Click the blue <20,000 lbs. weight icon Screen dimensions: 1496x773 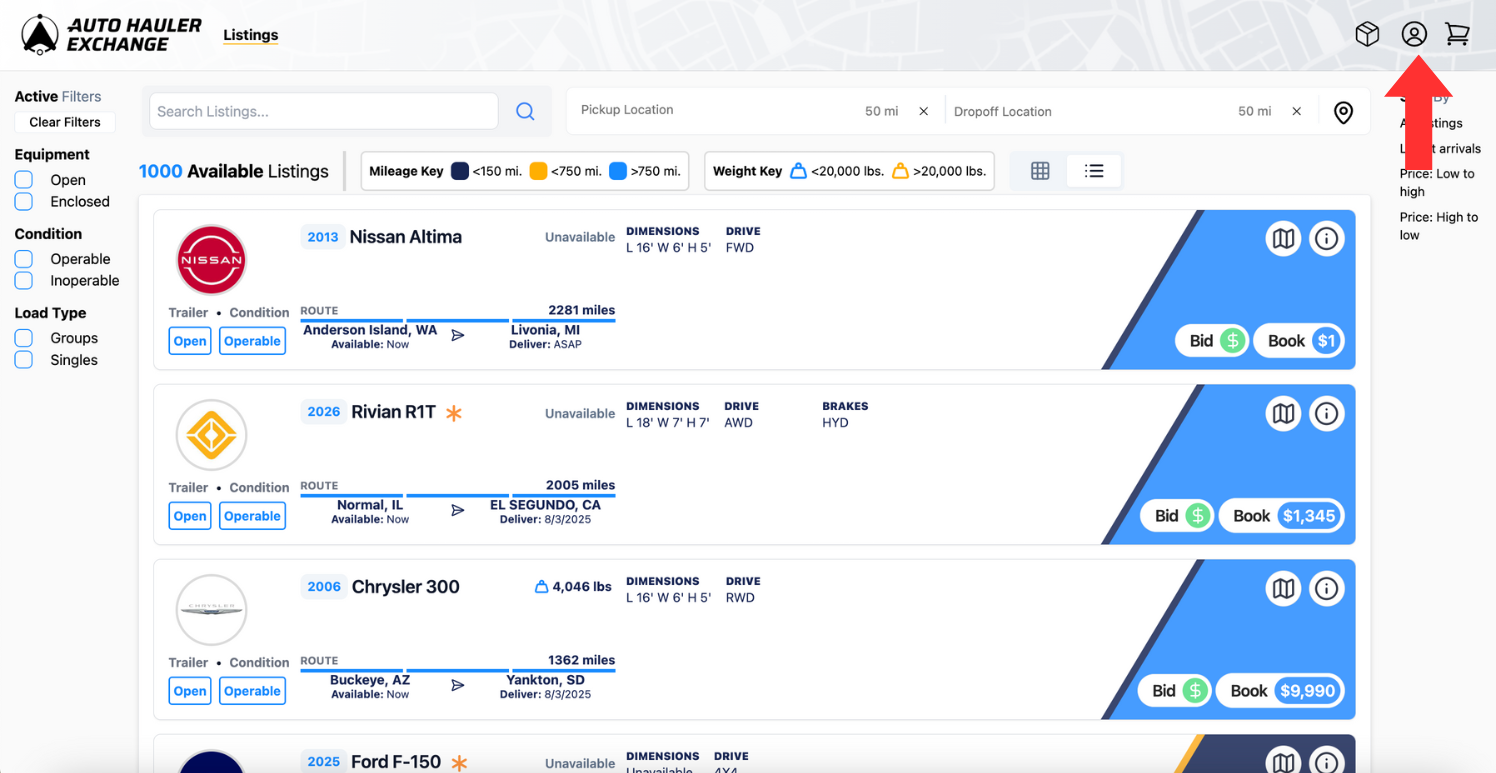click(x=798, y=171)
